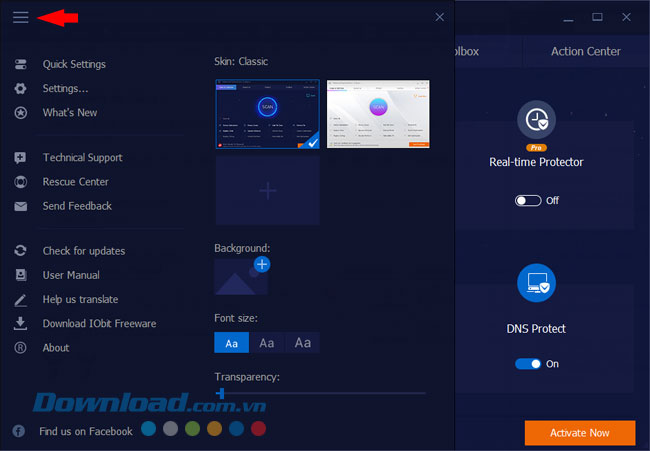This screenshot has width=650, height=451.
Task: Click the About registered-mark icon
Action: 20,347
